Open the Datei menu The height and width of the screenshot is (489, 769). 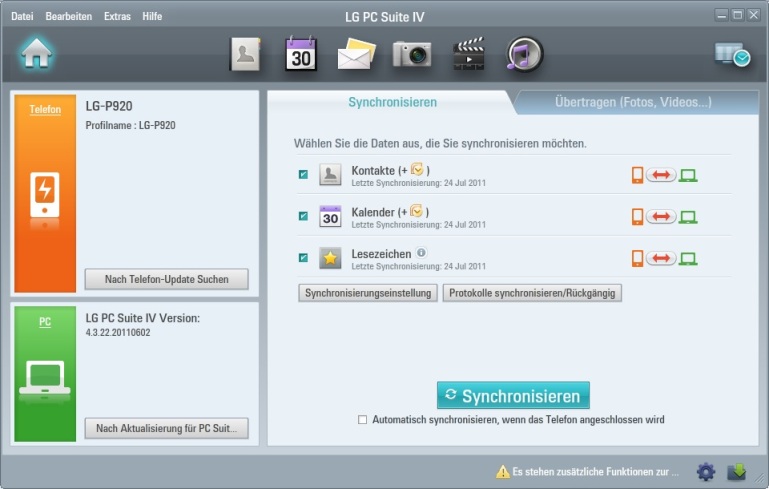(x=22, y=17)
